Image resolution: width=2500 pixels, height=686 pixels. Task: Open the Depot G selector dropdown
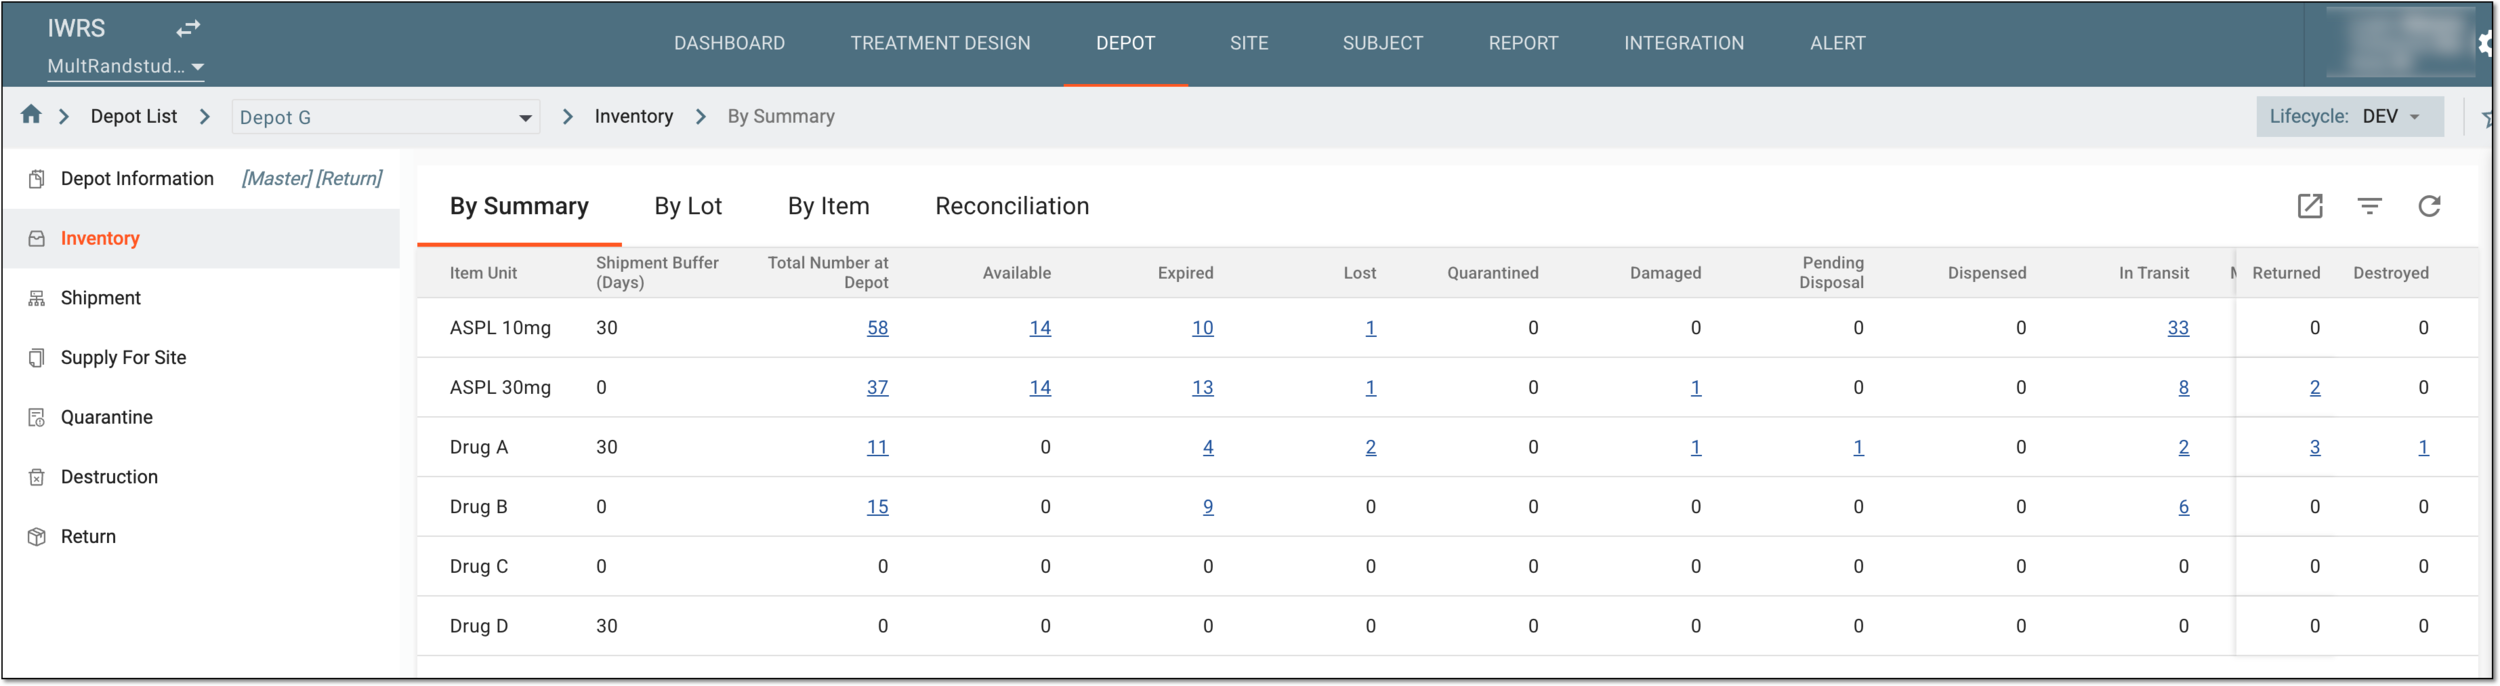coord(386,117)
